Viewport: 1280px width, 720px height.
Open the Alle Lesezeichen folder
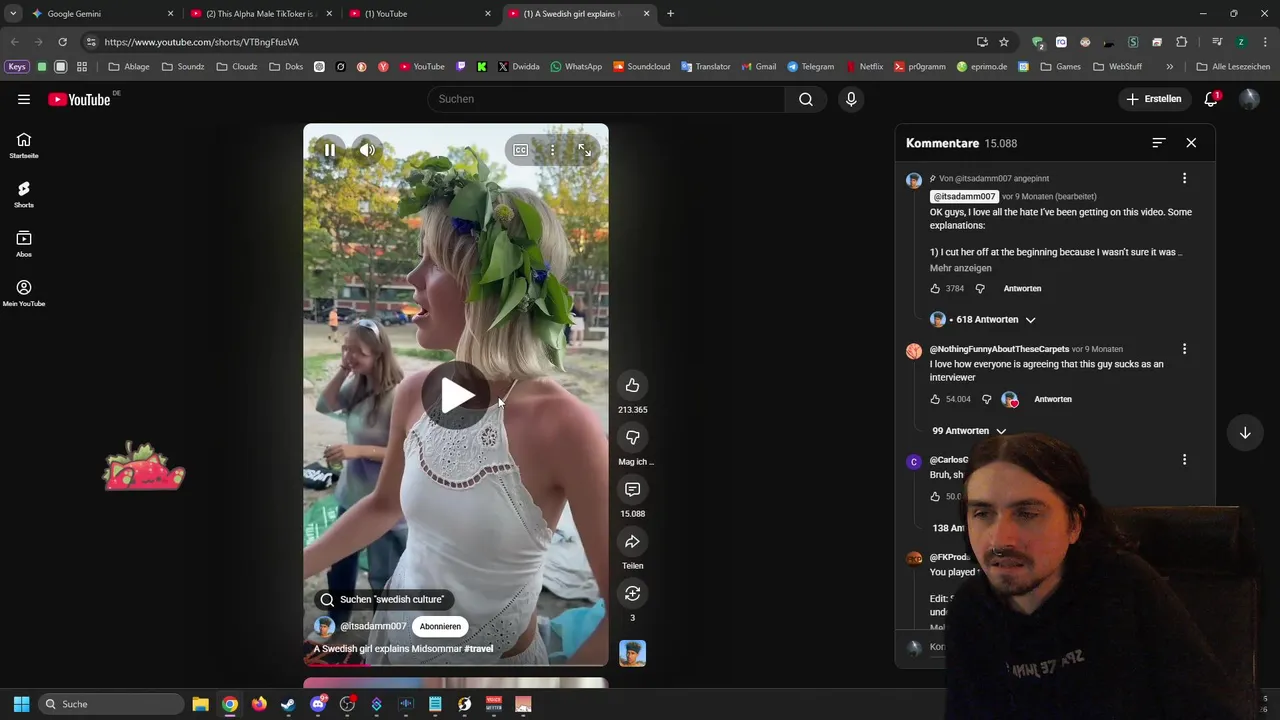click(x=1233, y=67)
